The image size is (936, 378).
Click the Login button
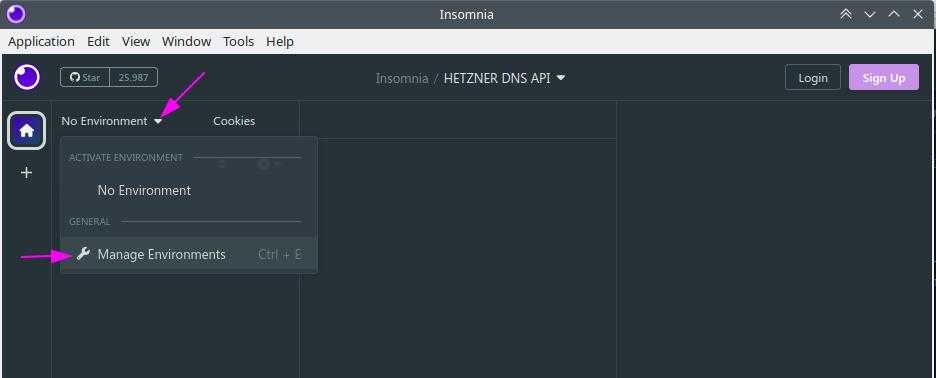click(x=812, y=78)
